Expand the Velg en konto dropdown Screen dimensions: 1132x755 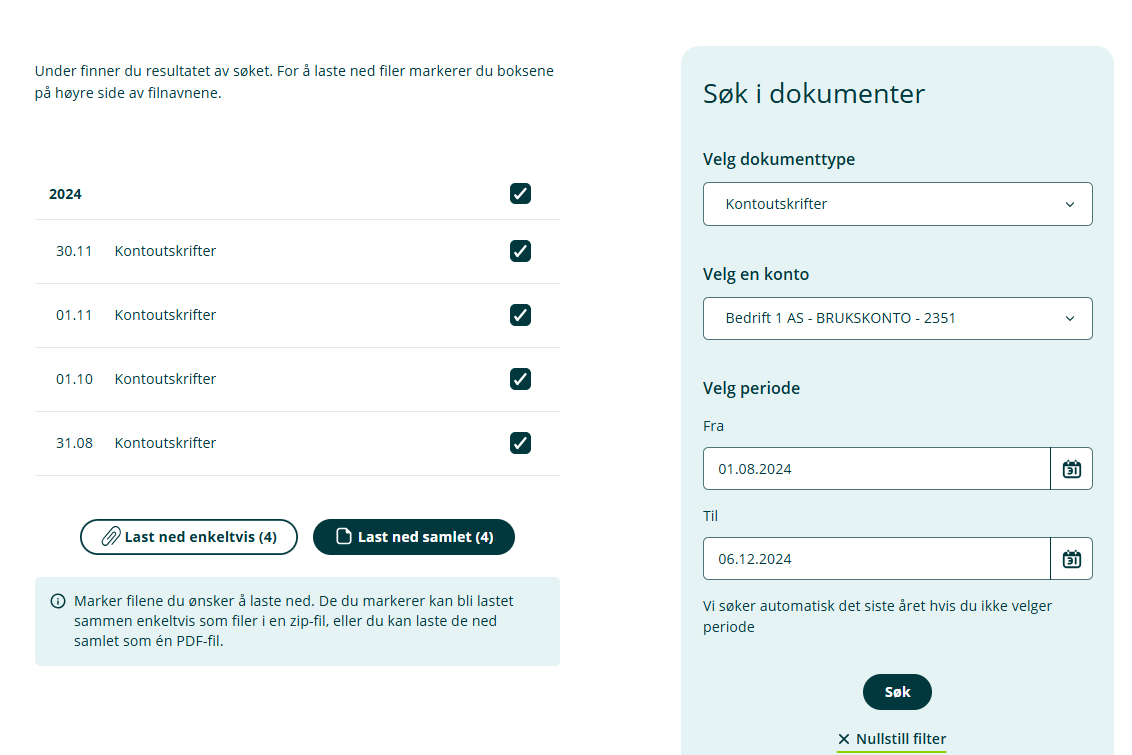click(x=897, y=319)
